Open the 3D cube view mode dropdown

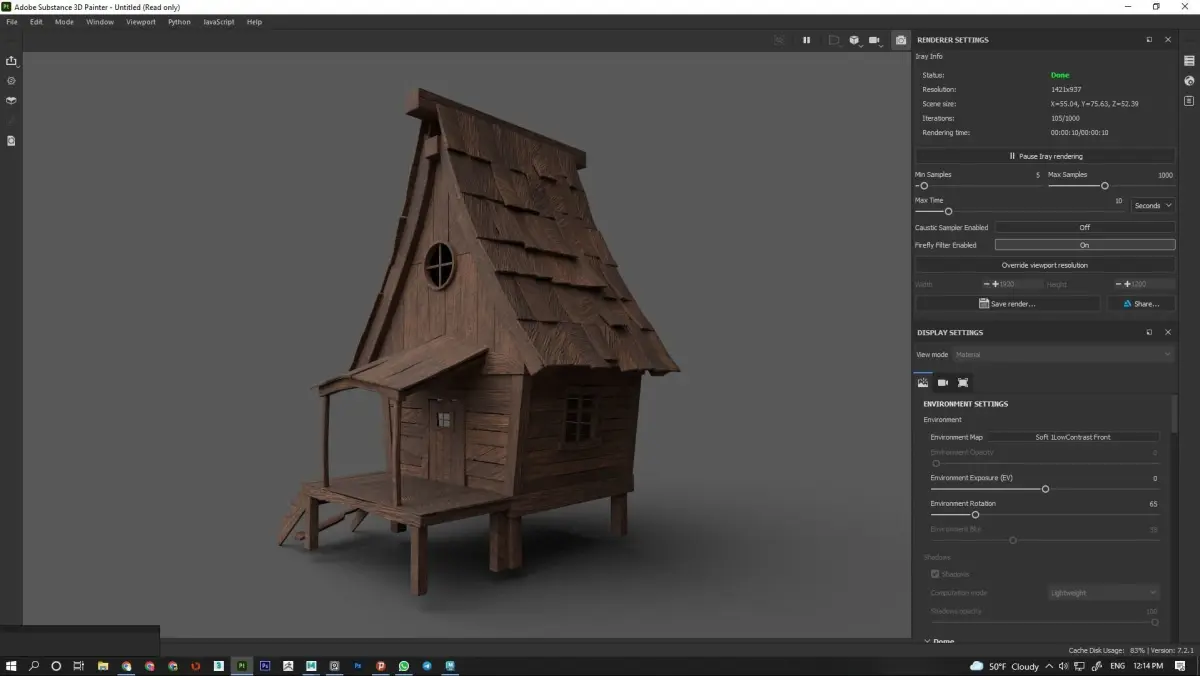[856, 40]
